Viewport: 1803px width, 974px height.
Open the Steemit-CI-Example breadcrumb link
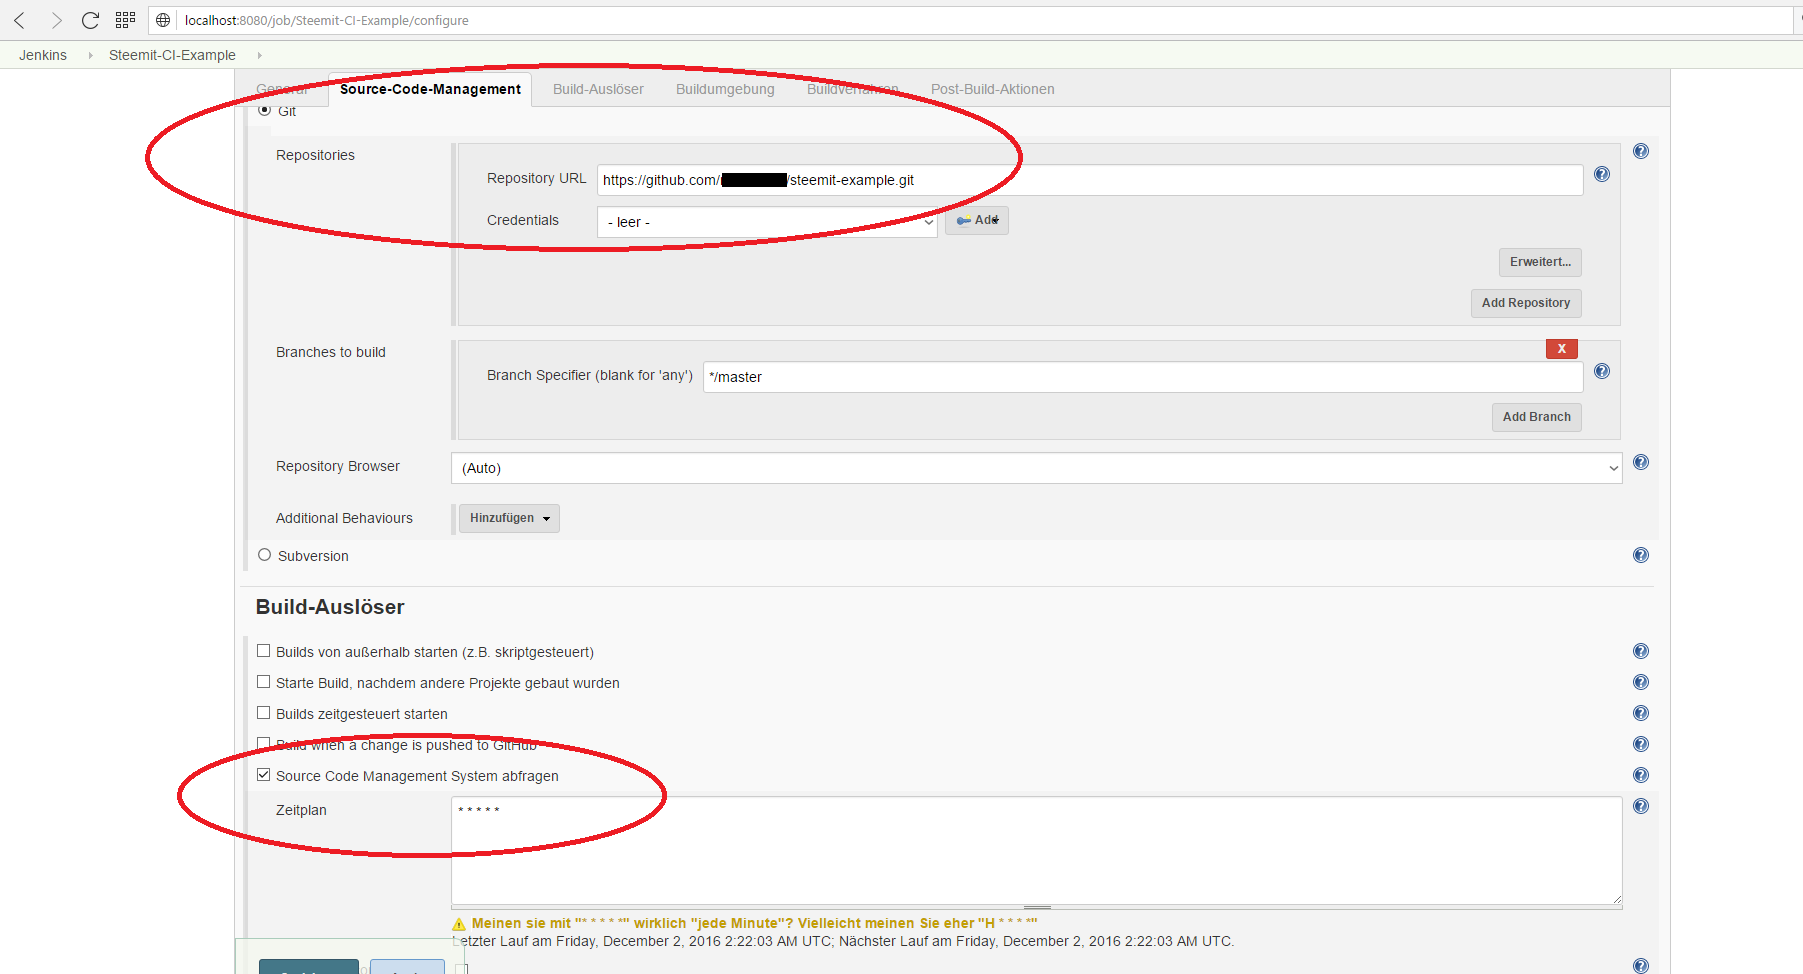coord(172,55)
